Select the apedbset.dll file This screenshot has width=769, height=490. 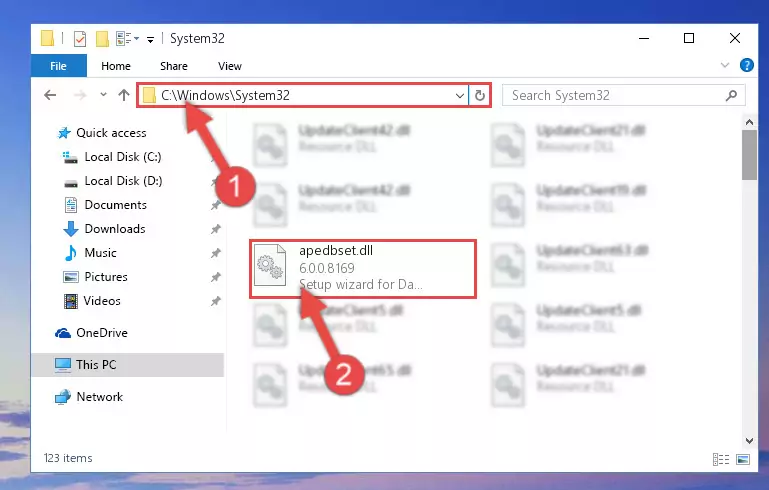tap(363, 268)
